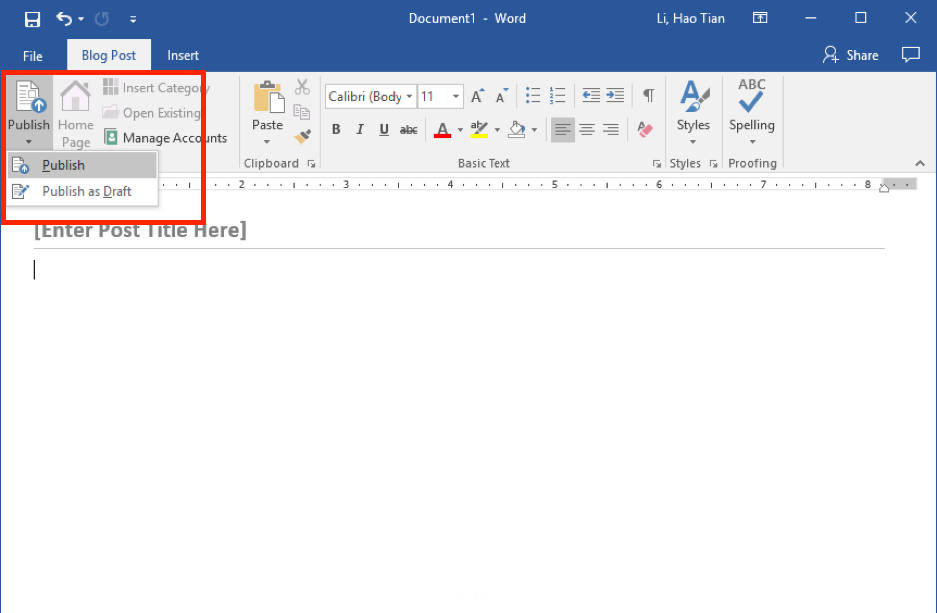This screenshot has height=613, width=937.
Task: Switch to the Insert tab
Action: pyautogui.click(x=183, y=56)
